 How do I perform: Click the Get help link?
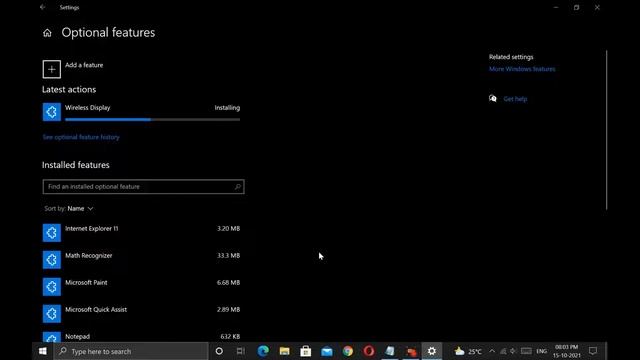point(515,99)
